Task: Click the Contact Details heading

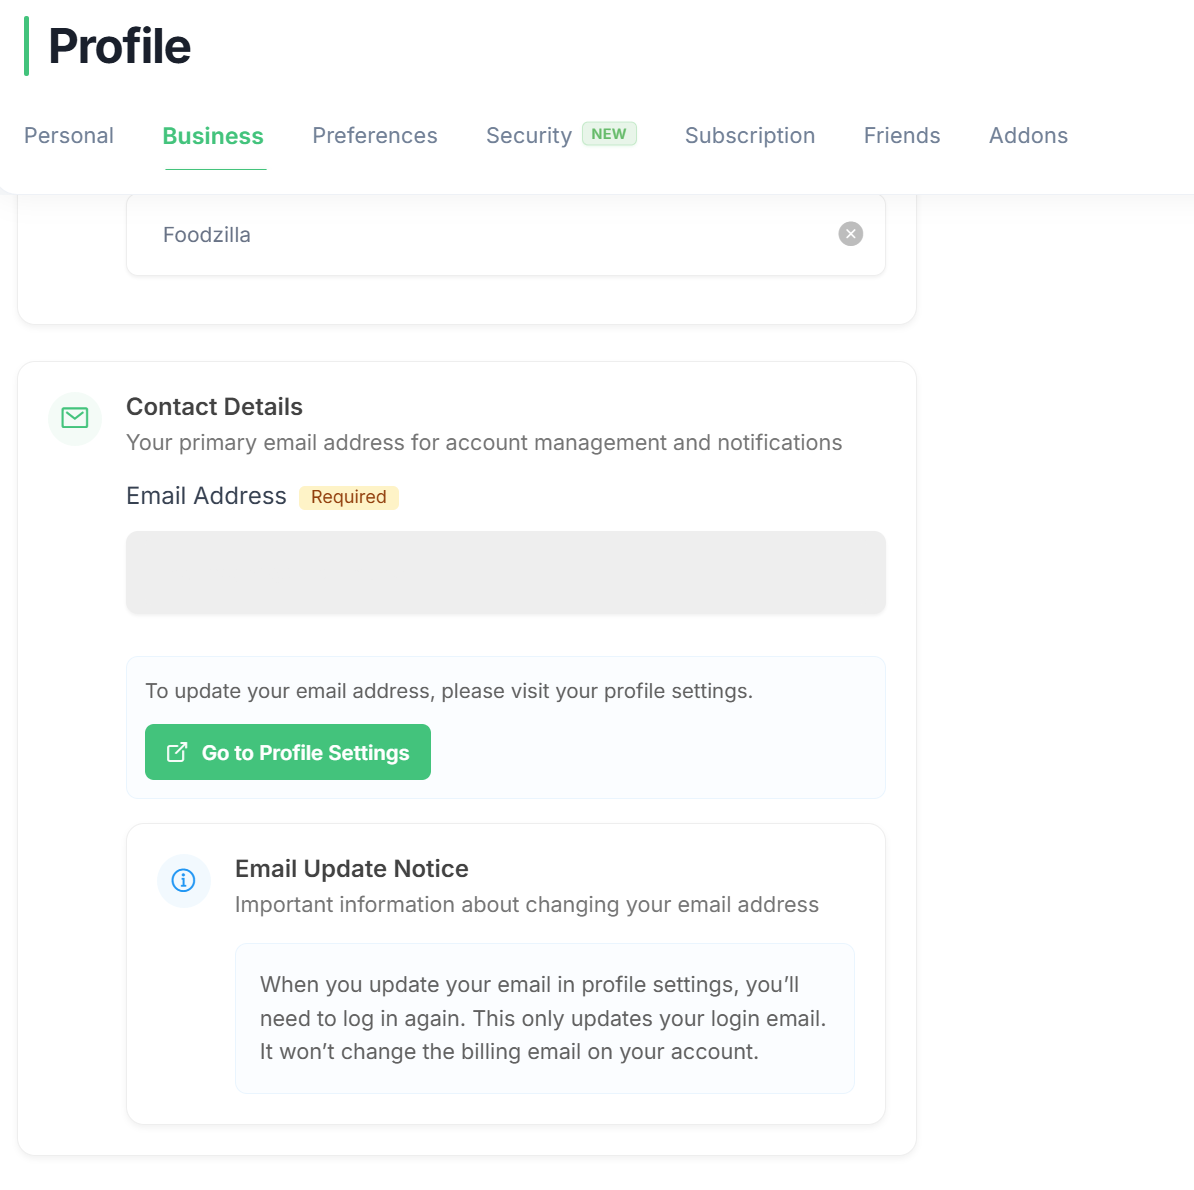Action: (214, 407)
